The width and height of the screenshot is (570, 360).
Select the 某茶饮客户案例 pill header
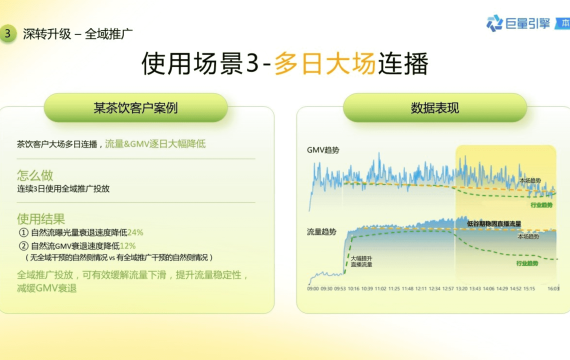pyautogui.click(x=136, y=108)
